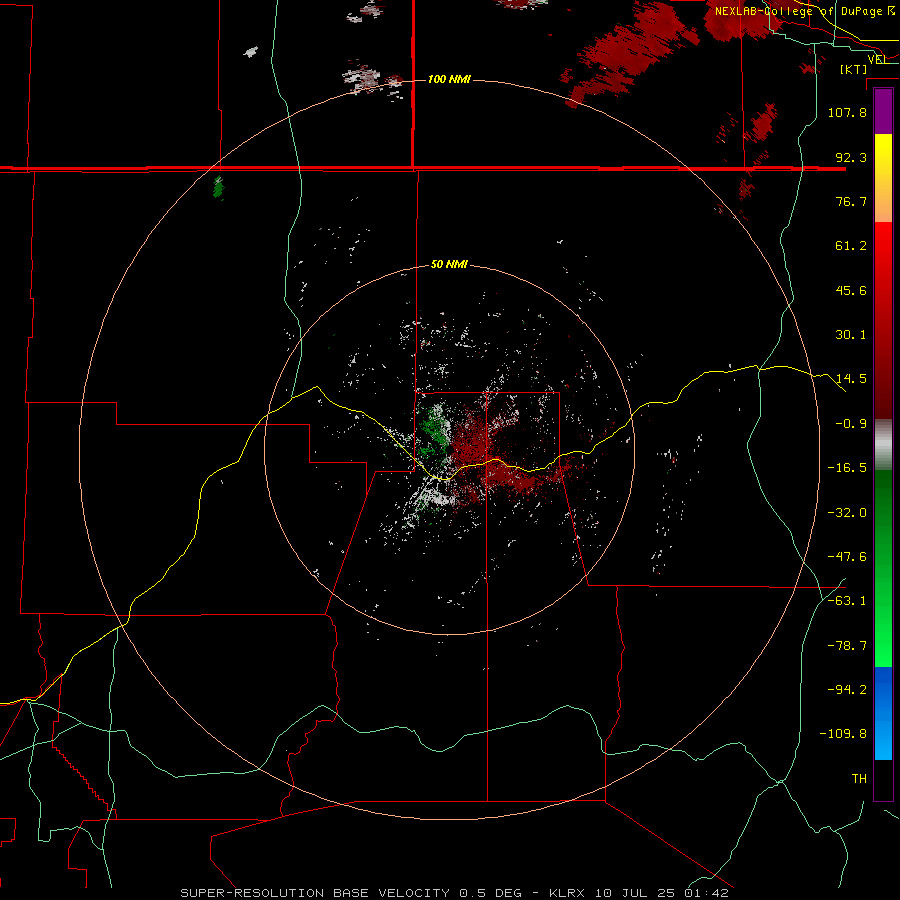The width and height of the screenshot is (900, 900).
Task: Click the TH legend label
Action: (x=859, y=779)
